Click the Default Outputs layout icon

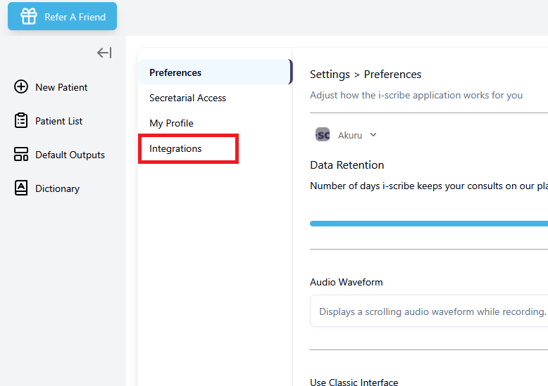point(21,154)
